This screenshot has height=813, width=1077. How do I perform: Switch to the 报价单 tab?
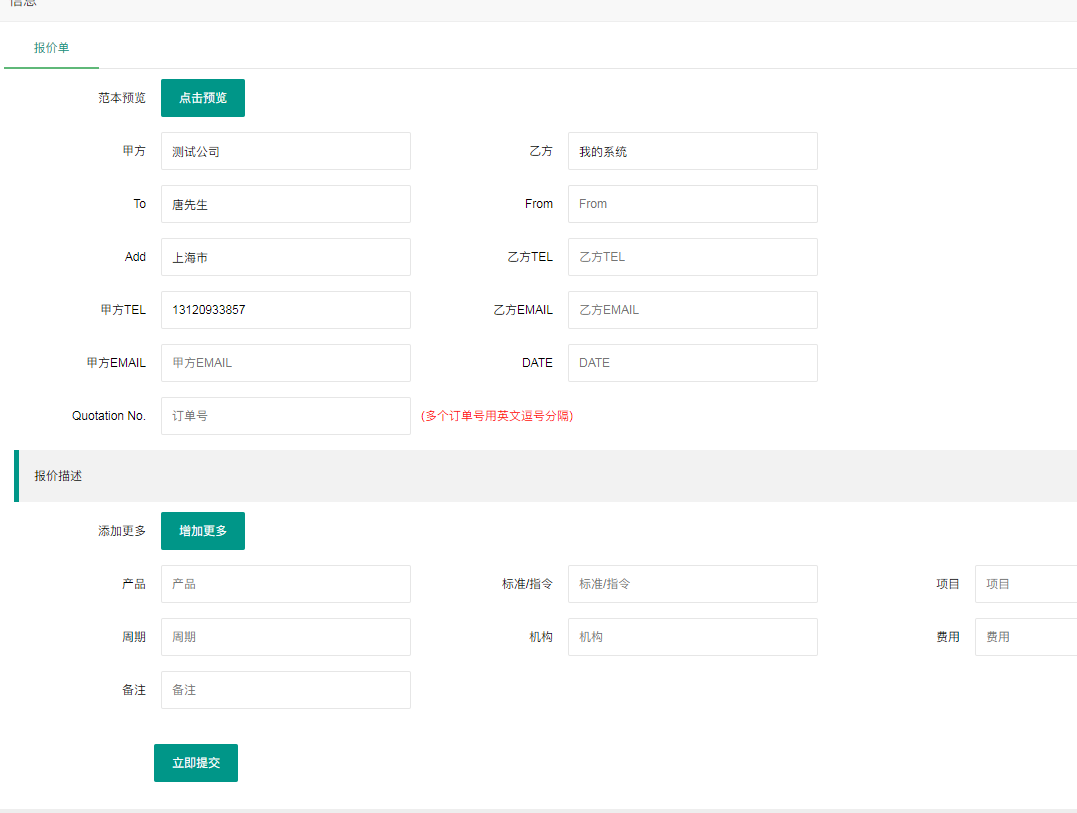pyautogui.click(x=51, y=48)
